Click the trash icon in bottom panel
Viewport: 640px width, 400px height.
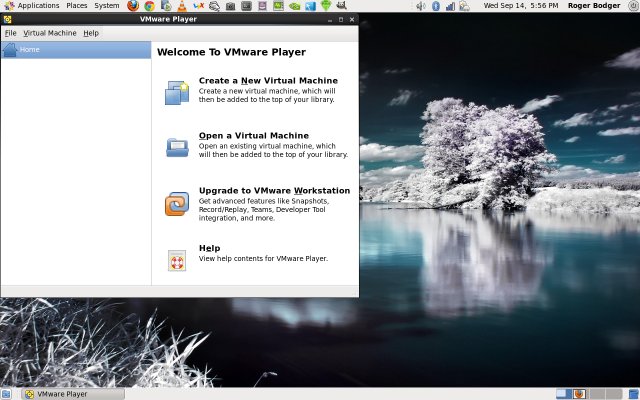click(634, 394)
